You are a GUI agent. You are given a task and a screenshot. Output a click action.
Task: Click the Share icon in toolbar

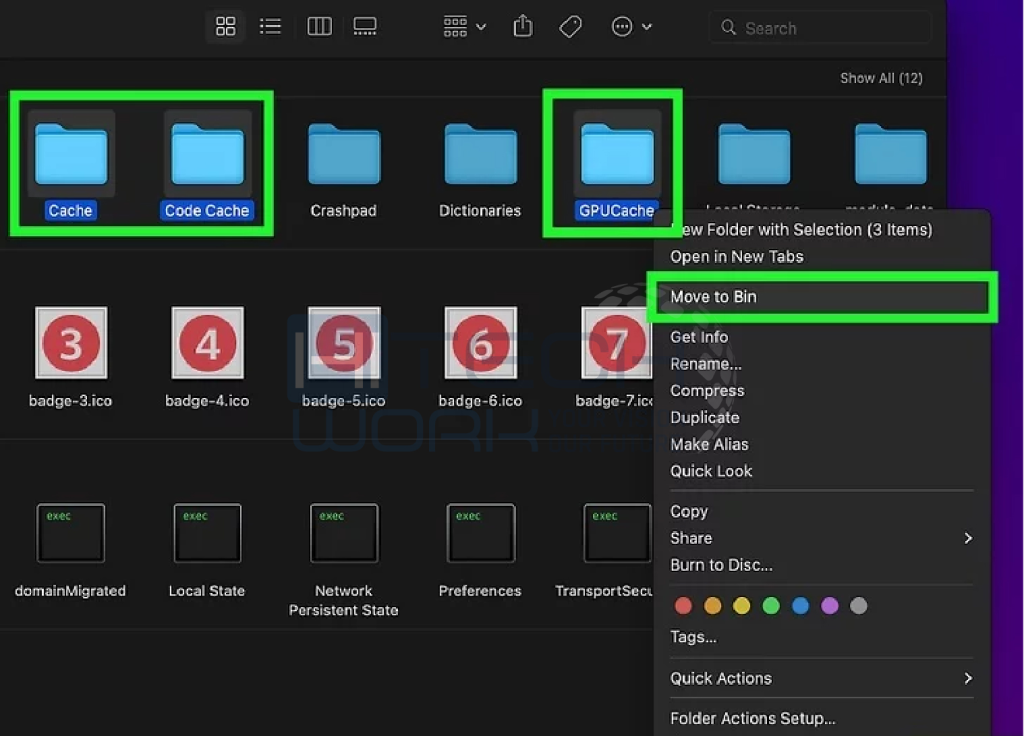pos(523,27)
